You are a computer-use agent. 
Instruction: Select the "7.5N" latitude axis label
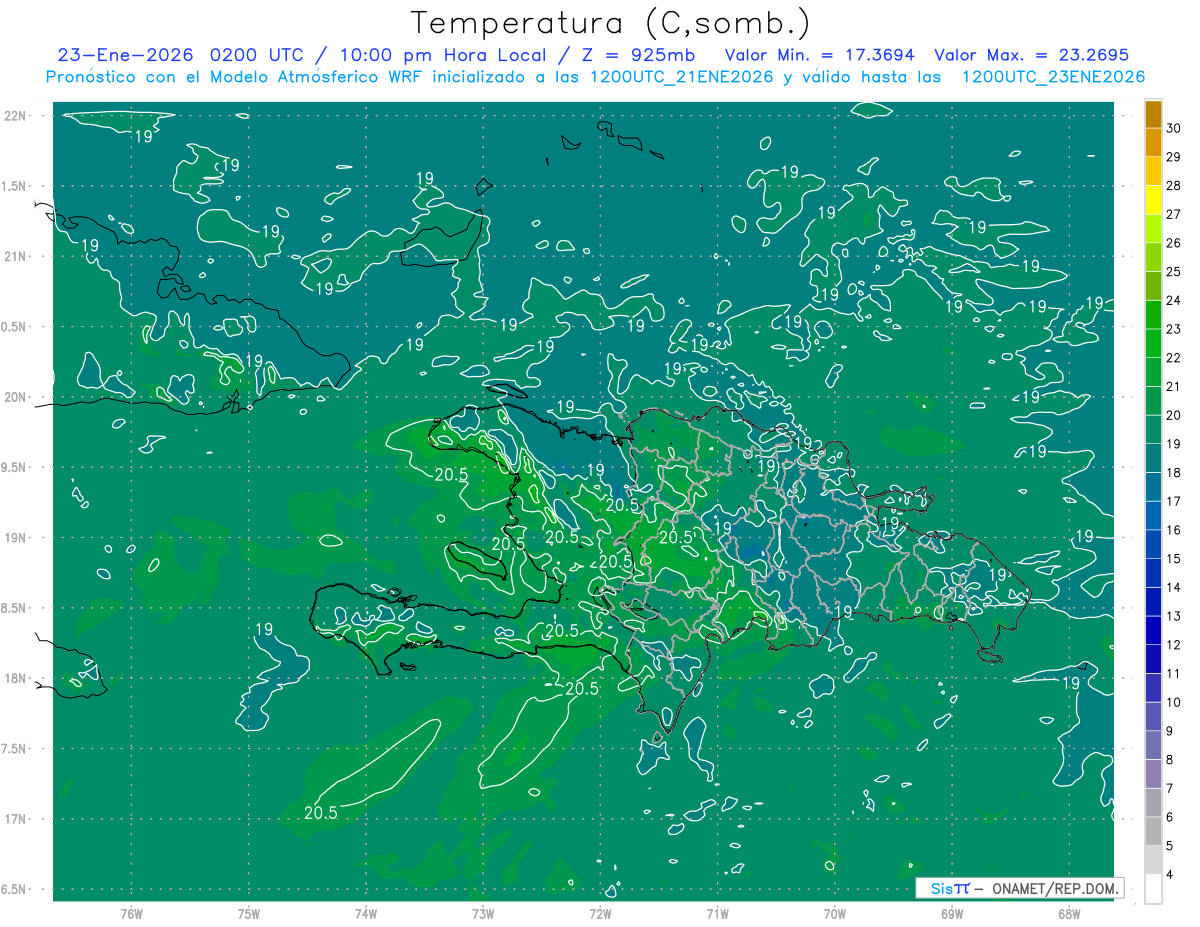[x=15, y=749]
